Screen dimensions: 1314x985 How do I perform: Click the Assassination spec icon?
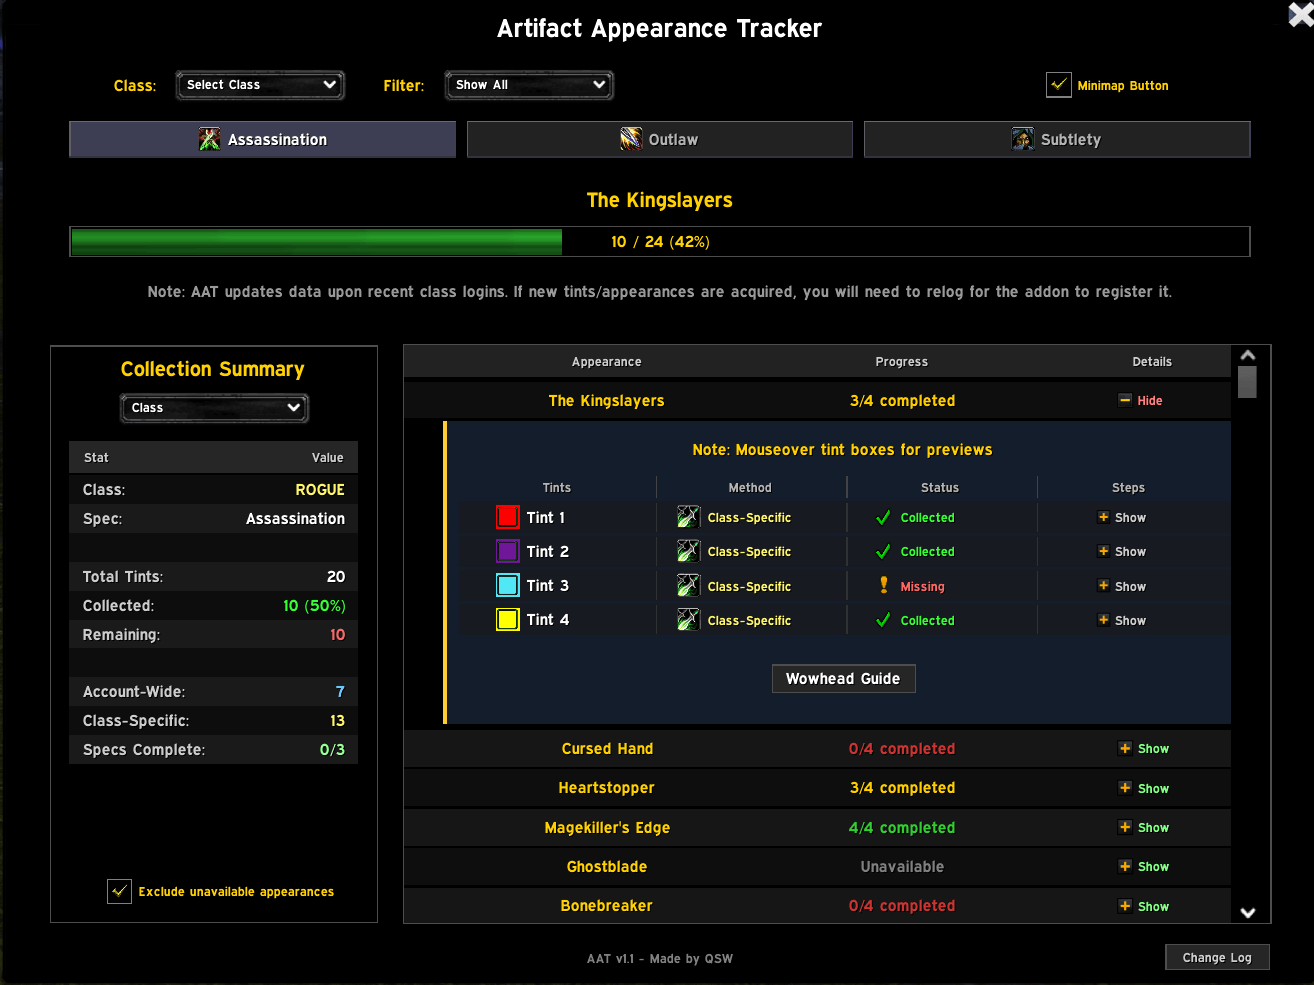pos(209,140)
